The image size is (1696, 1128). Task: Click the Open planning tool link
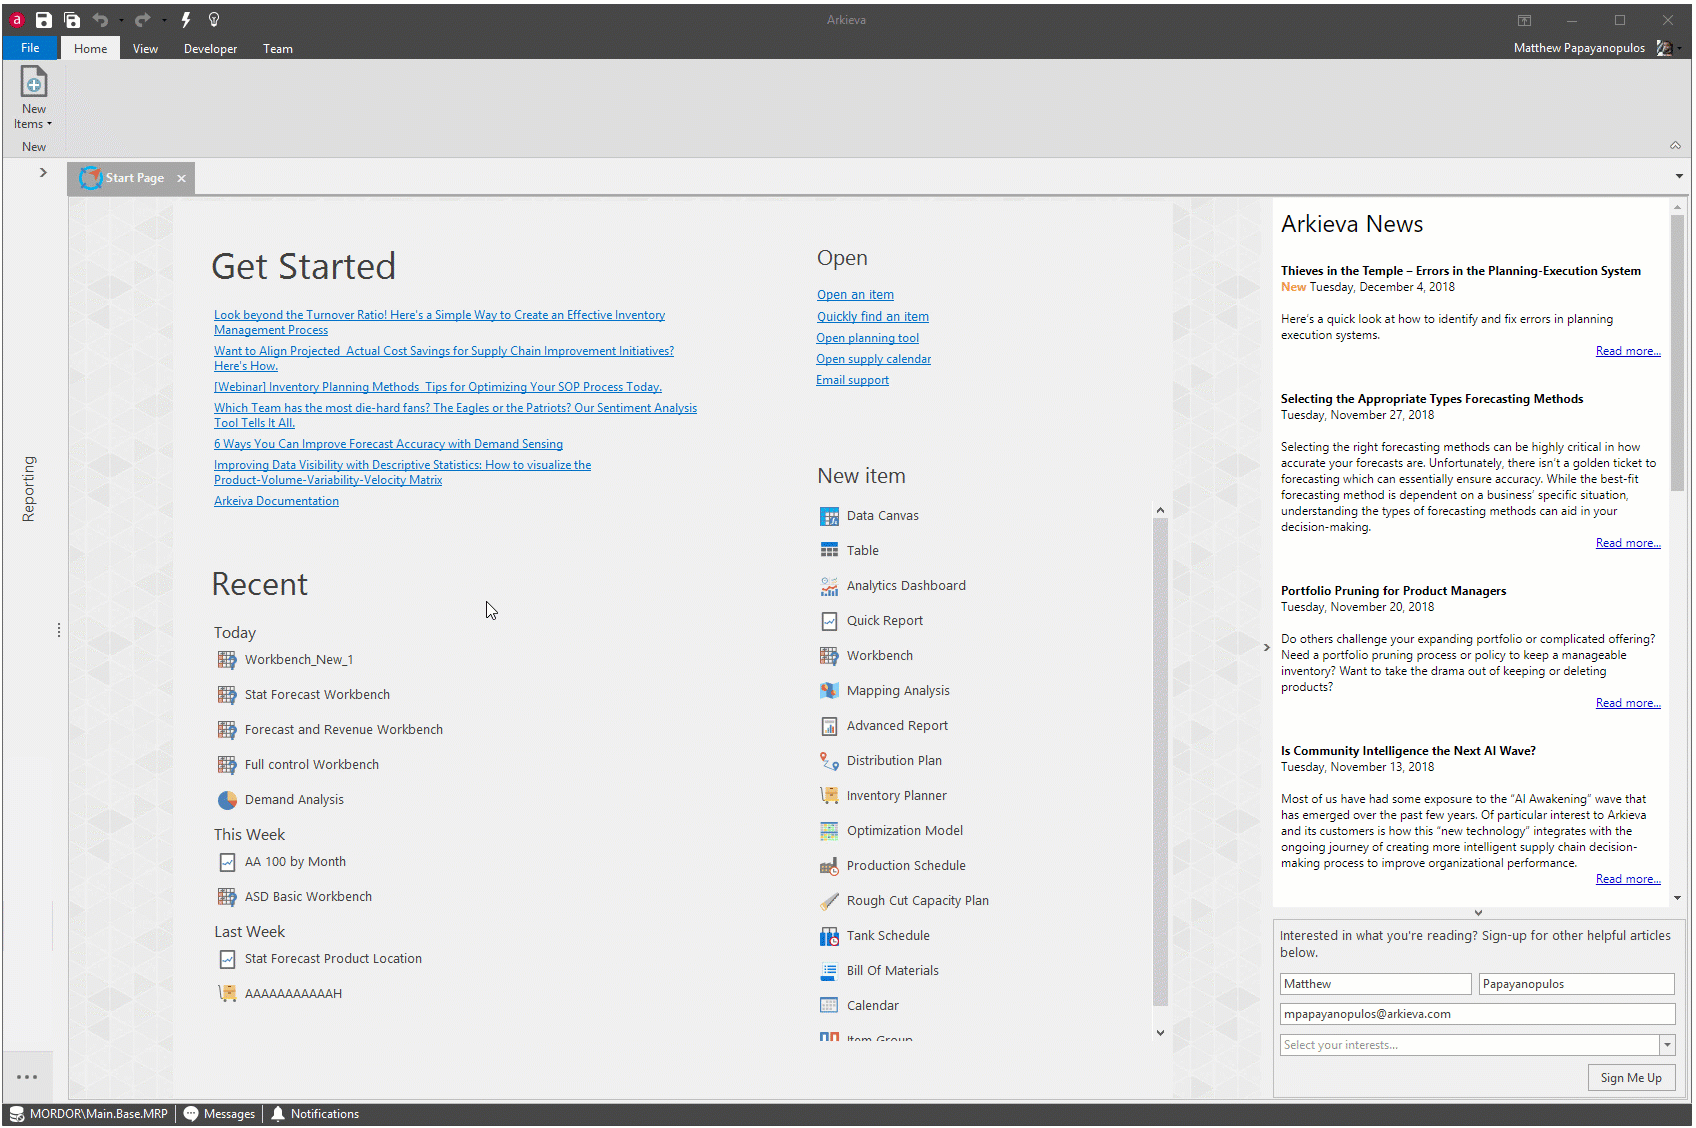tap(867, 338)
